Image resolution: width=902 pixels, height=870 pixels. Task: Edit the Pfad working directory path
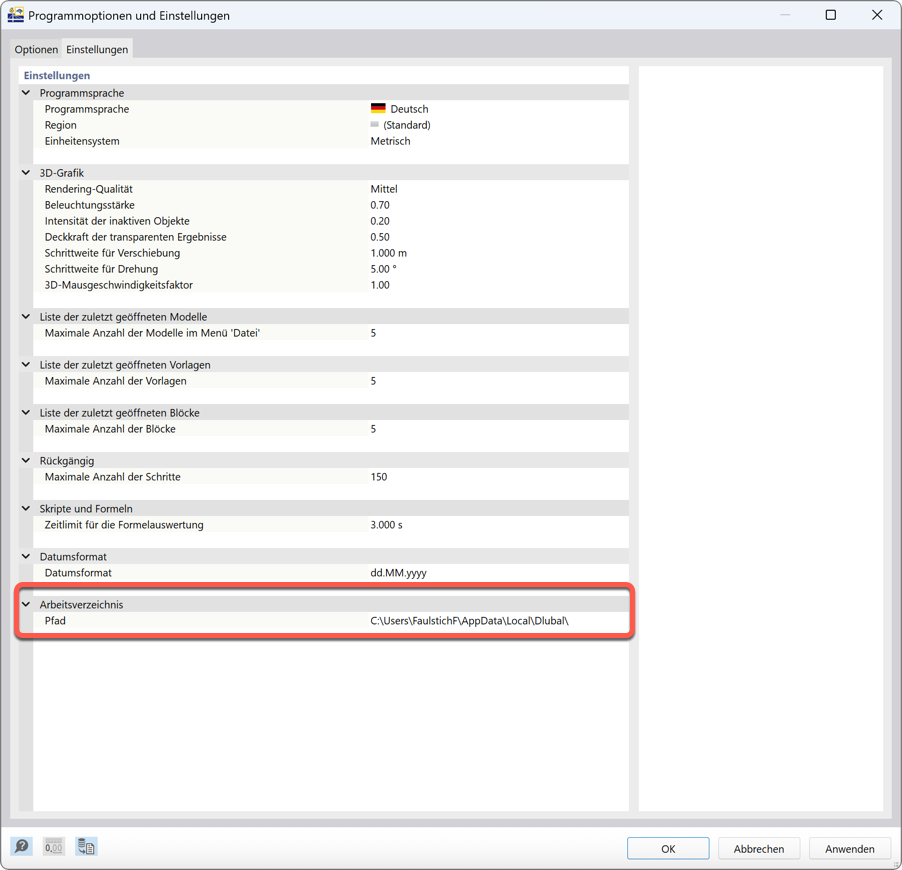[x=470, y=620]
